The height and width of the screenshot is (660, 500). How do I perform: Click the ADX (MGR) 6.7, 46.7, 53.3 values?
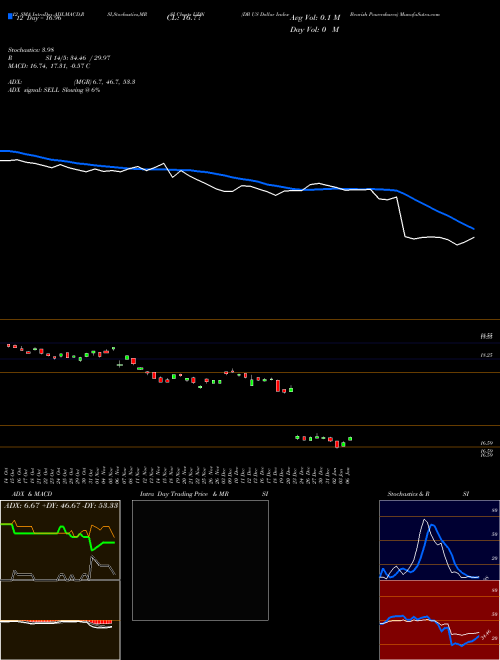click(104, 82)
